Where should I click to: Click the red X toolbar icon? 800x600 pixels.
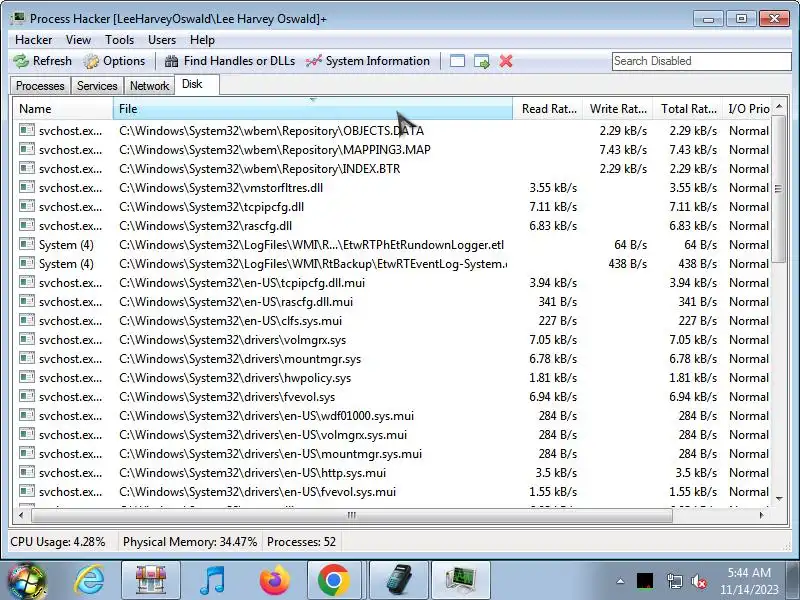tap(506, 61)
